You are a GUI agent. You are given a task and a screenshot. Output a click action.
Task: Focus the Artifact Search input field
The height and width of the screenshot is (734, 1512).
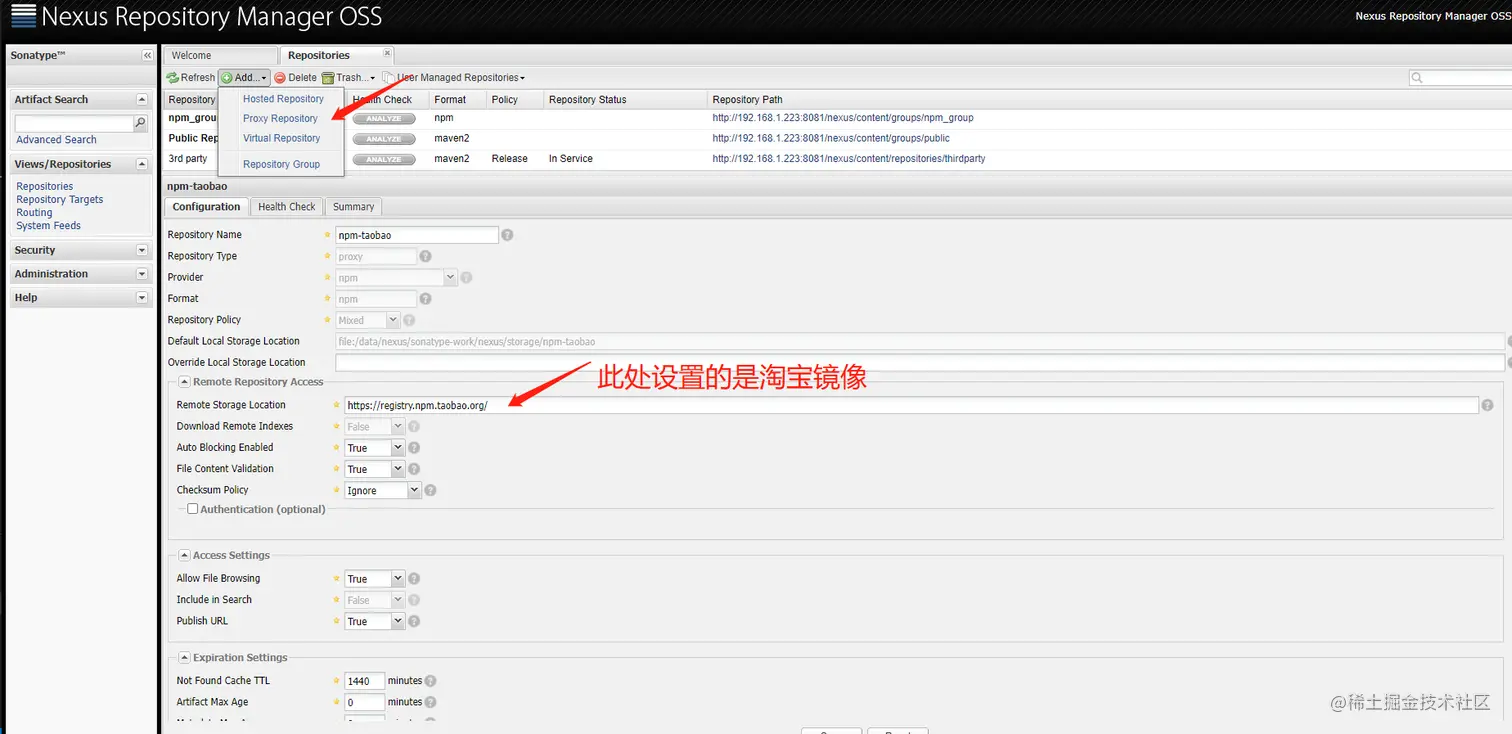point(74,123)
